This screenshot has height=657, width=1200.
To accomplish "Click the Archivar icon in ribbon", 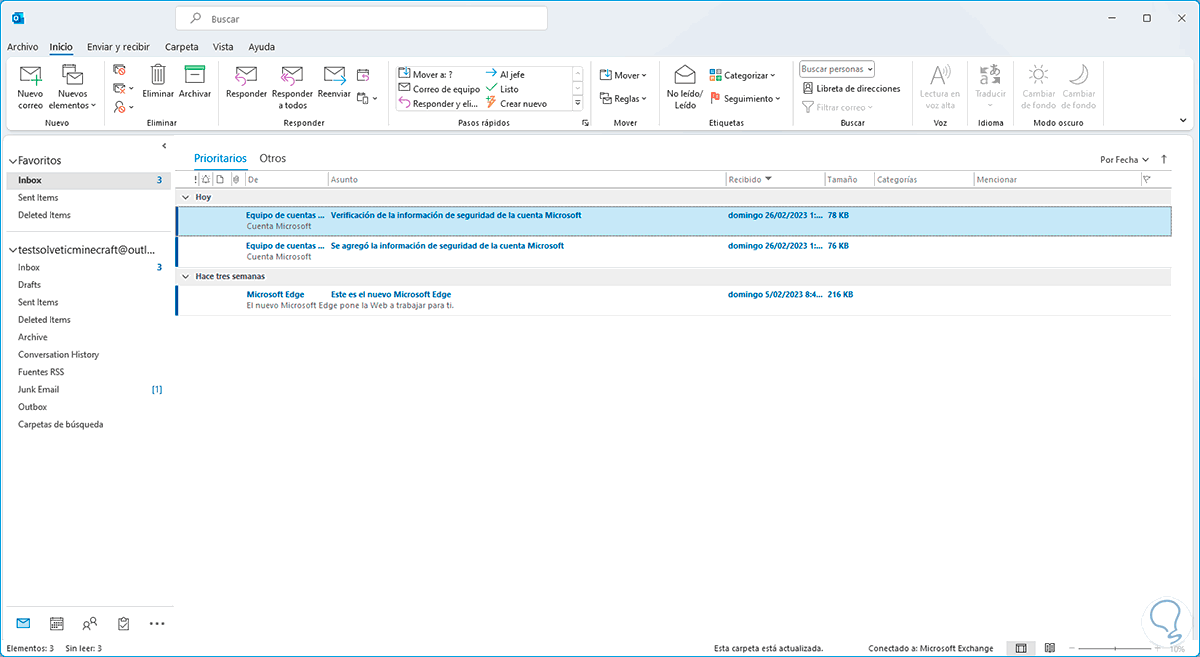I will pyautogui.click(x=195, y=76).
